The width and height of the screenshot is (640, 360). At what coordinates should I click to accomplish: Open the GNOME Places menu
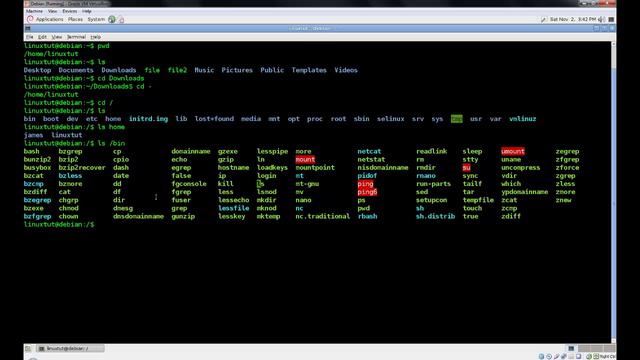click(75, 19)
